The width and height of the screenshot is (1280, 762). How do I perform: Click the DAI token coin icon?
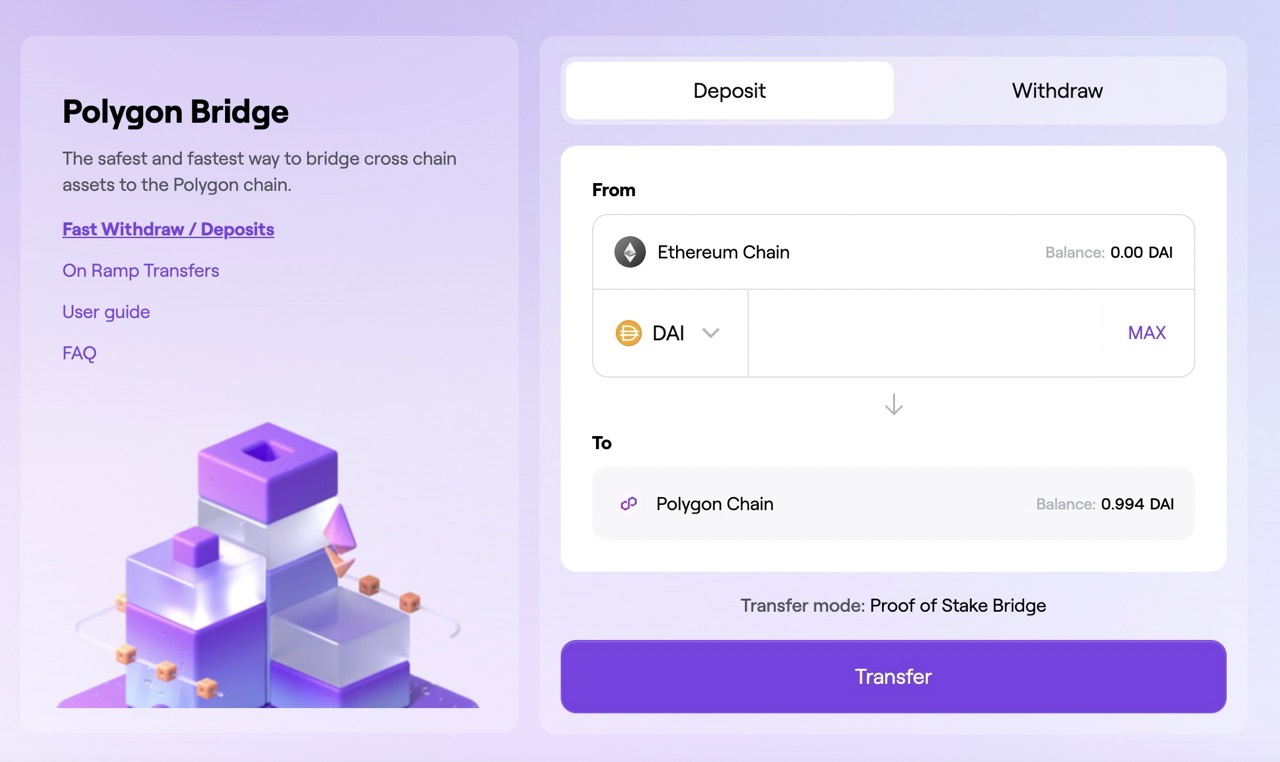coord(628,333)
